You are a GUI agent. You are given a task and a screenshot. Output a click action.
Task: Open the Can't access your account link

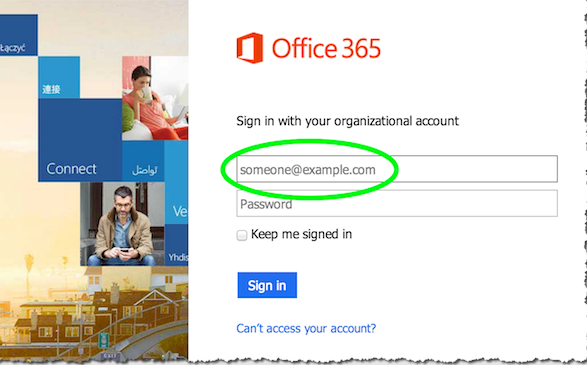(x=306, y=328)
